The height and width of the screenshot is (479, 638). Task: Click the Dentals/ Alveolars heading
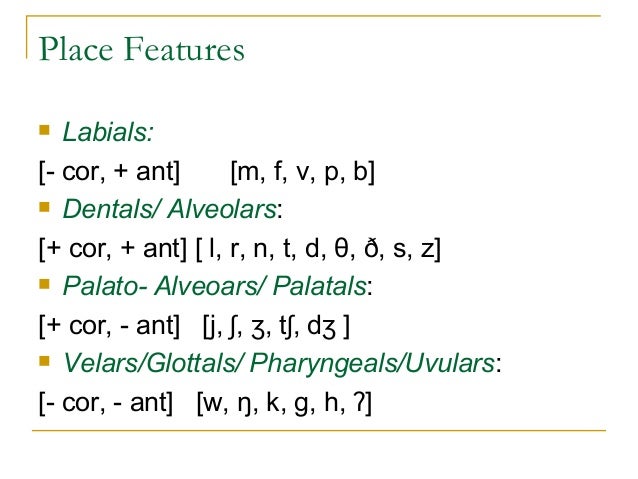(170, 210)
